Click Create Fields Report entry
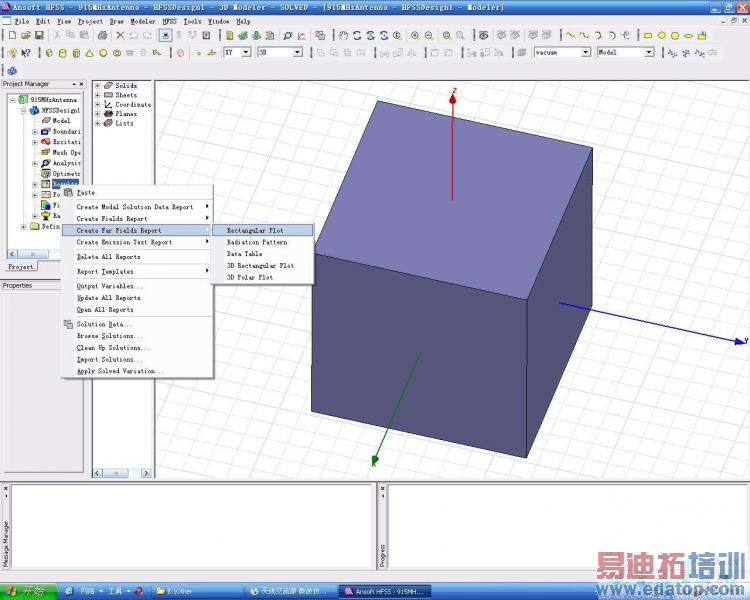This screenshot has height=600, width=750. [137, 219]
